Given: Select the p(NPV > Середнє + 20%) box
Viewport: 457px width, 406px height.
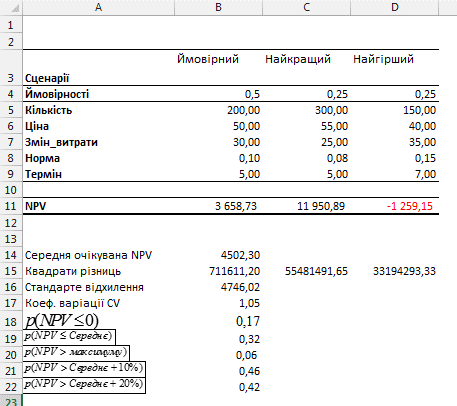Looking at the screenshot, I should 84,385.
